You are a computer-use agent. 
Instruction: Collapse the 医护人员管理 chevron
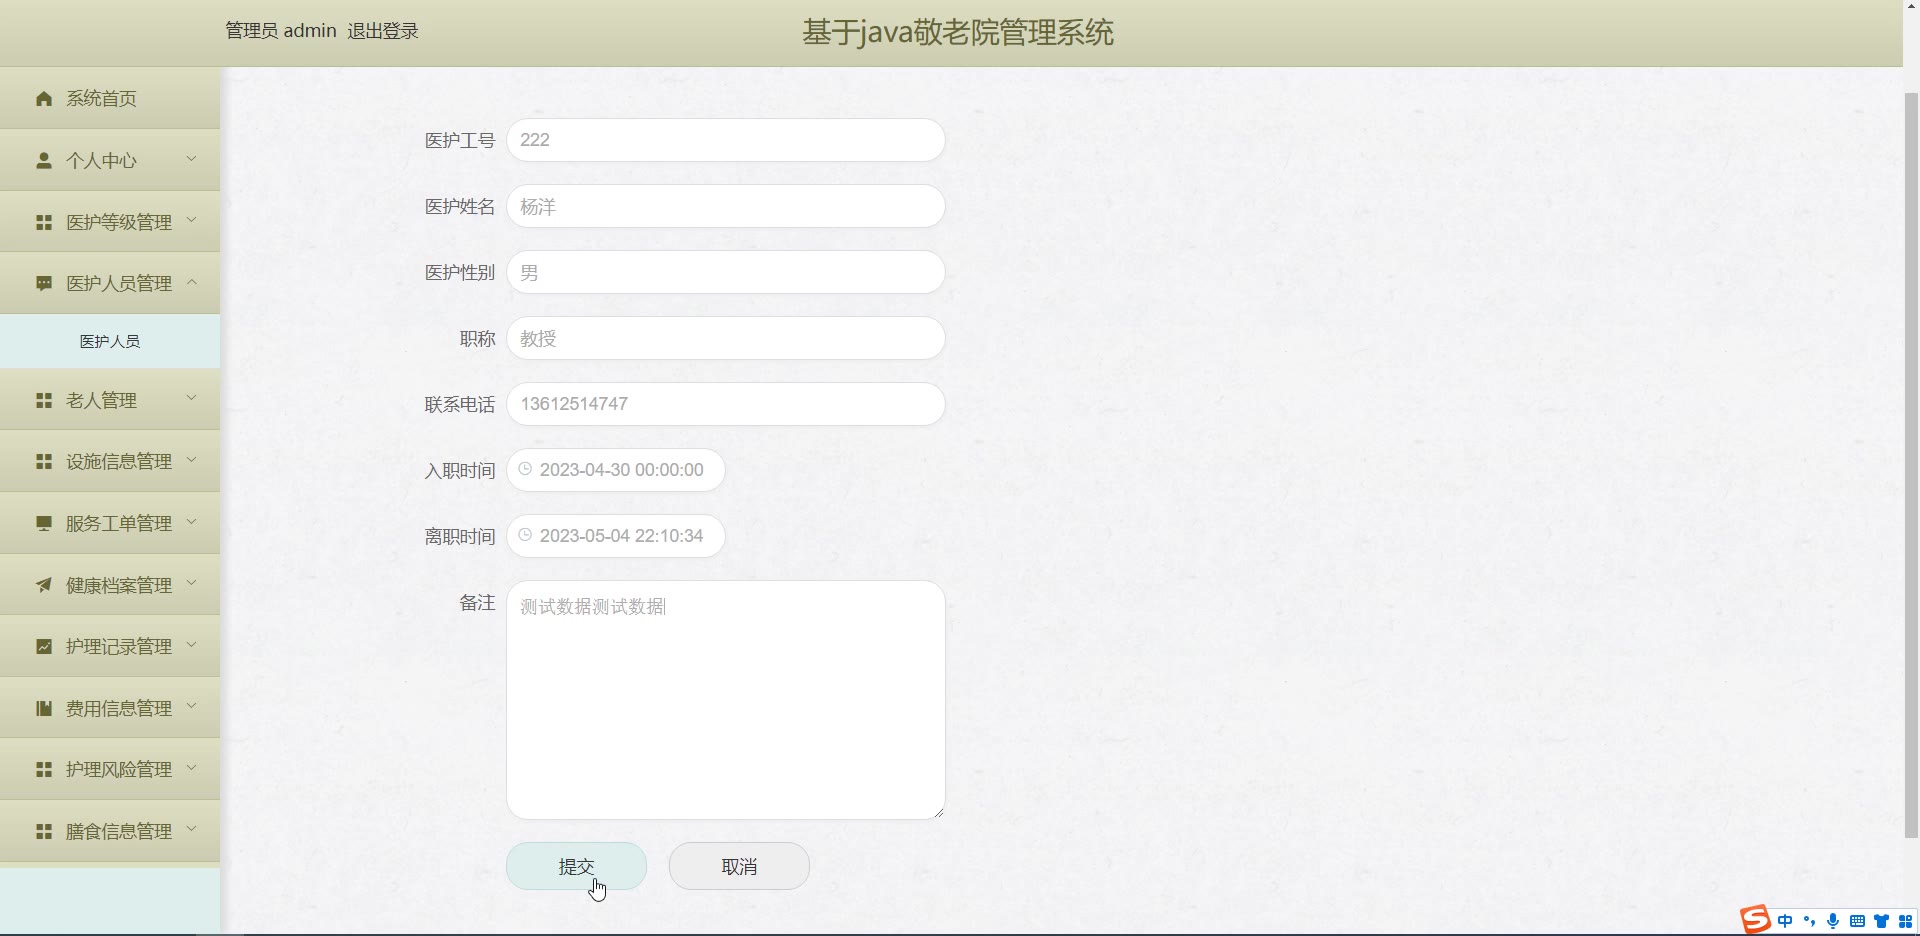pyautogui.click(x=191, y=282)
